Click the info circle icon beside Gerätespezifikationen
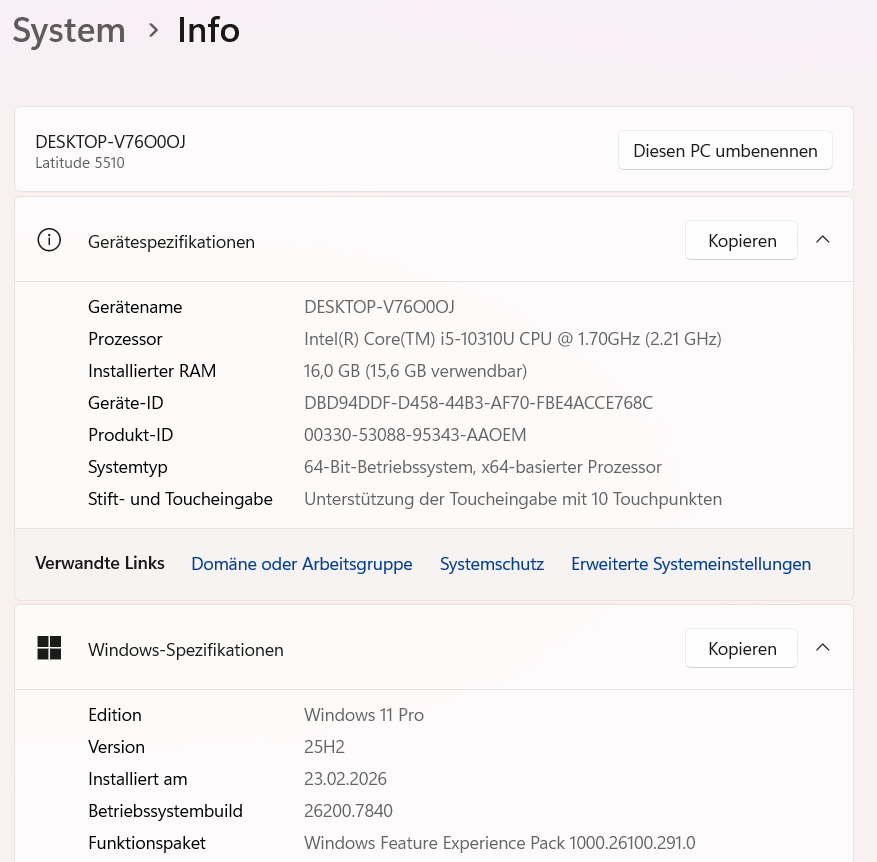877x862 pixels. click(49, 241)
